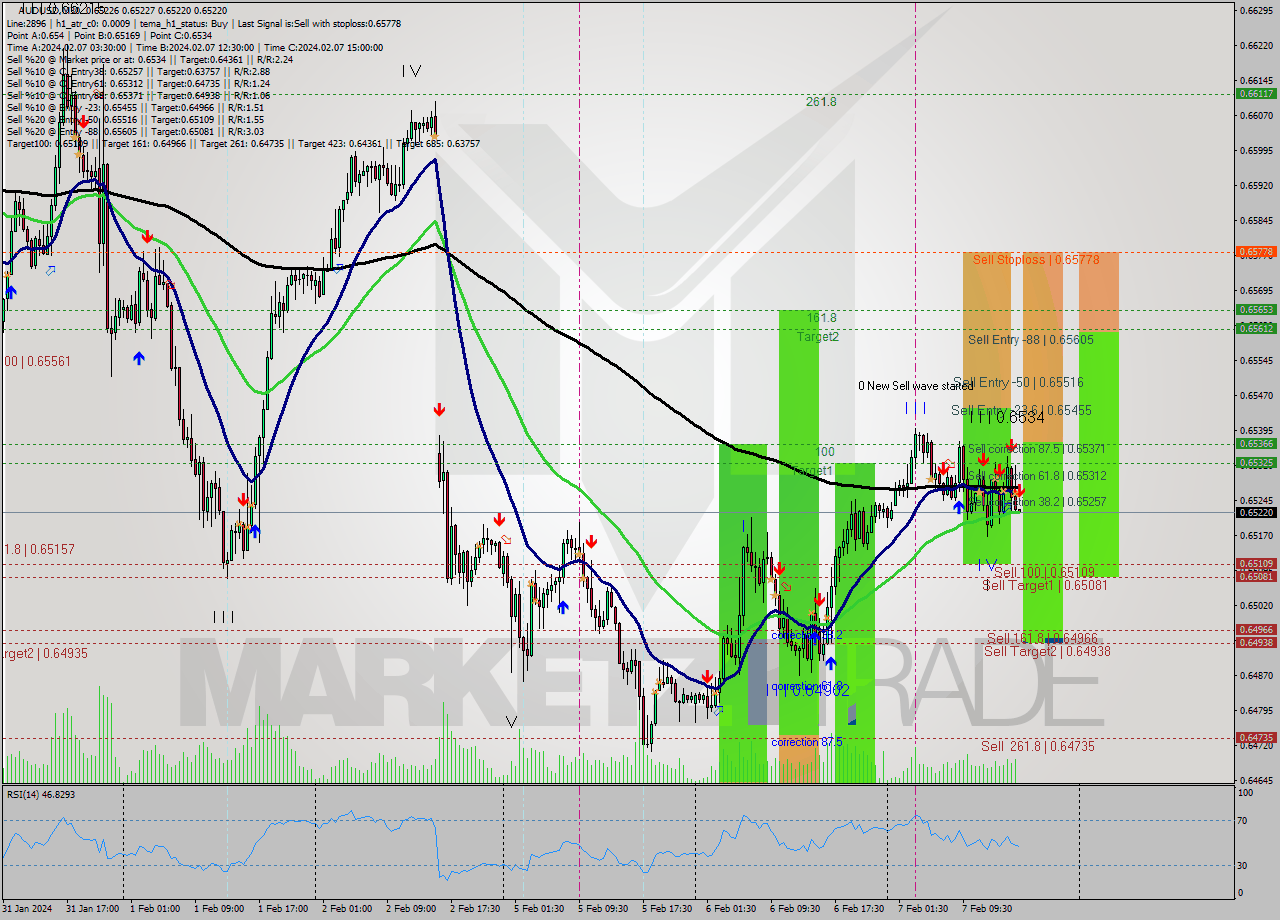Image resolution: width=1280 pixels, height=920 pixels.
Task: Click the '161.8' label above Target2
Action: (x=821, y=317)
